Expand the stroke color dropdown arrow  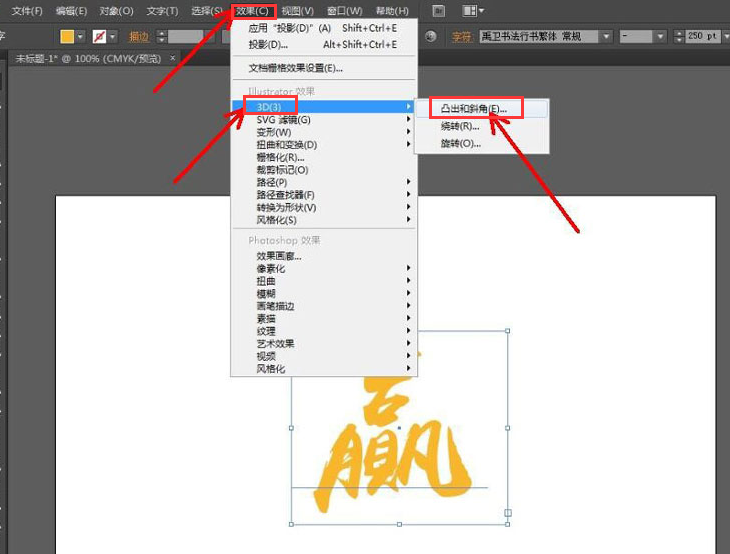(113, 36)
